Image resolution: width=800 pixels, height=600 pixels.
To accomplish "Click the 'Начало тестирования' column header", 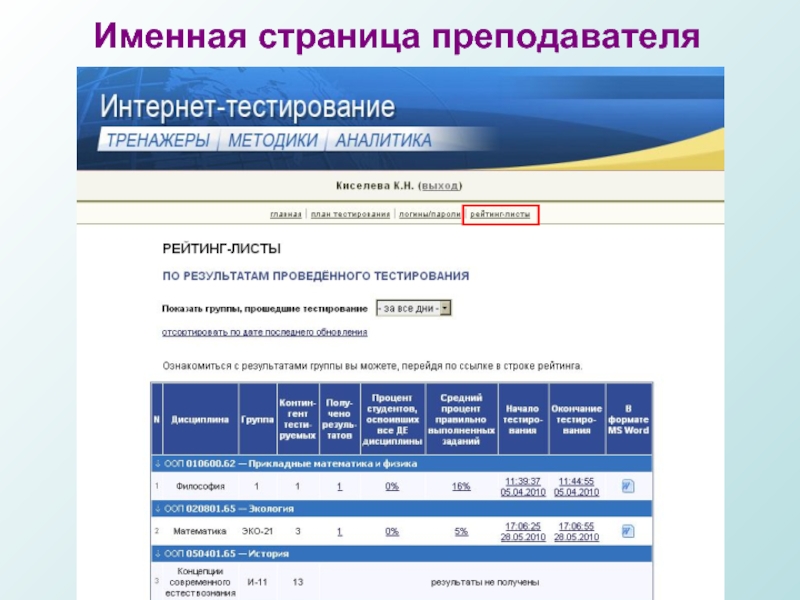I will (x=522, y=419).
